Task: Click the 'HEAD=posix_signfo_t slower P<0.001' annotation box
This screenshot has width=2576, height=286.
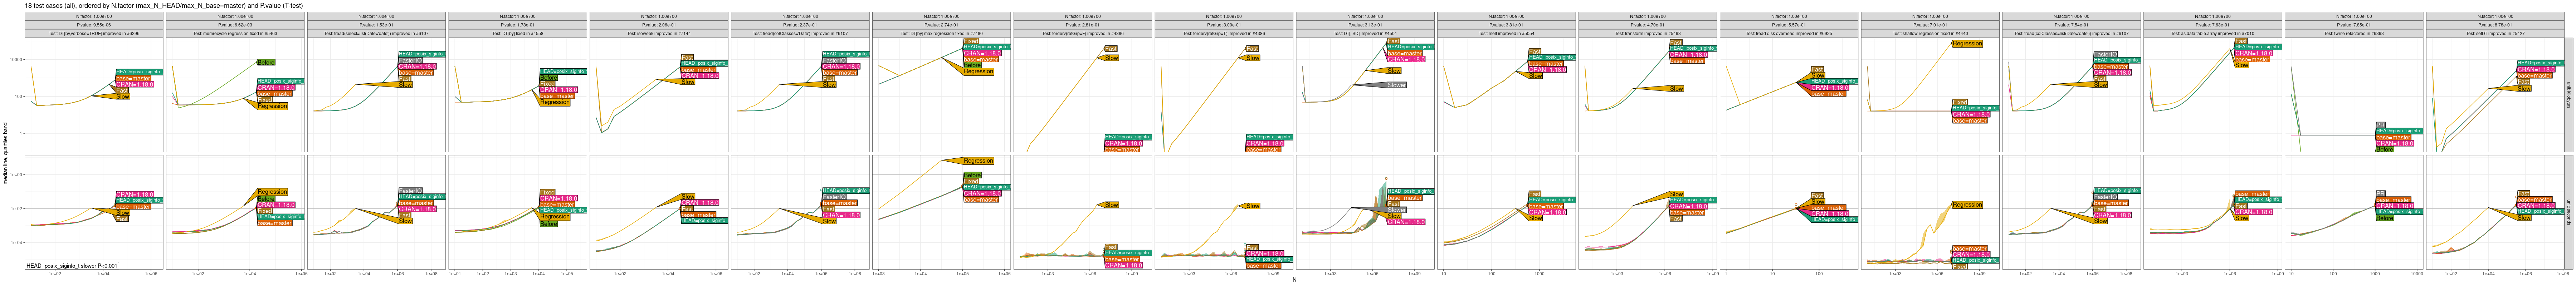Action: 72,265
